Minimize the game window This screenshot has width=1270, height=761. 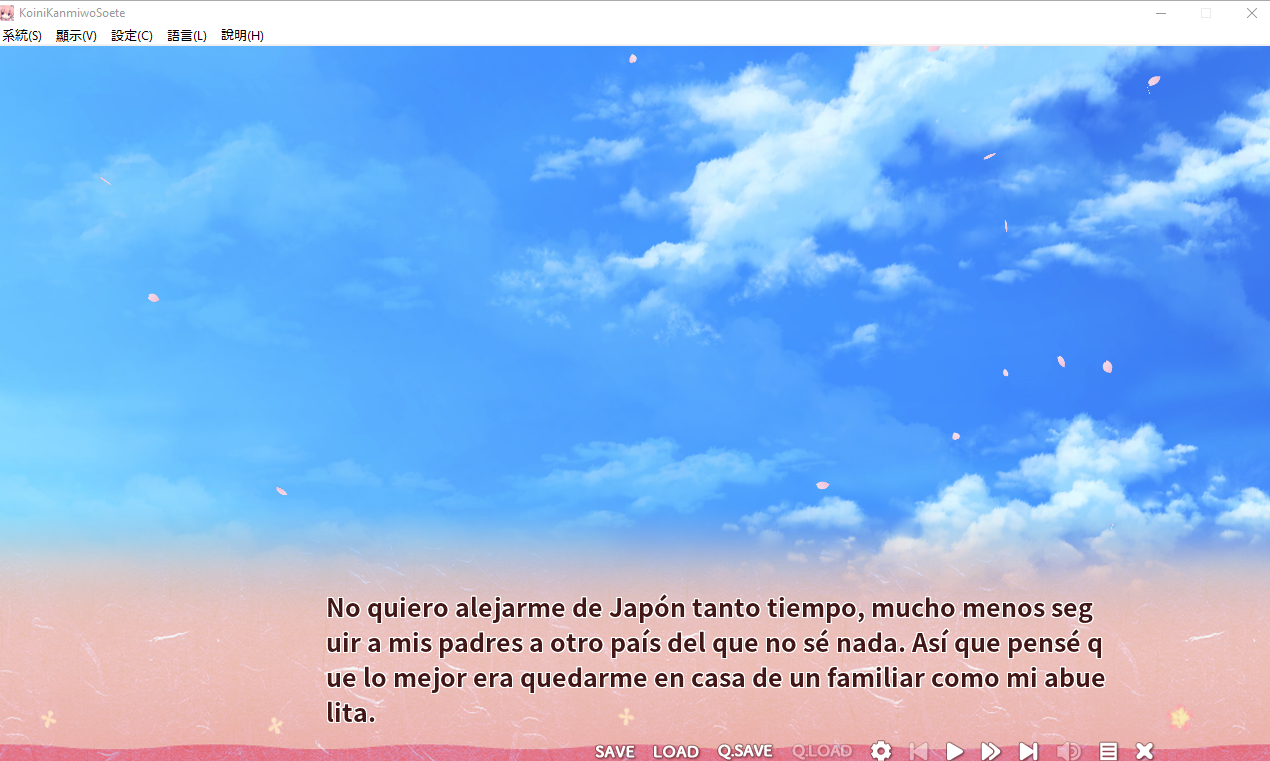(x=1161, y=13)
